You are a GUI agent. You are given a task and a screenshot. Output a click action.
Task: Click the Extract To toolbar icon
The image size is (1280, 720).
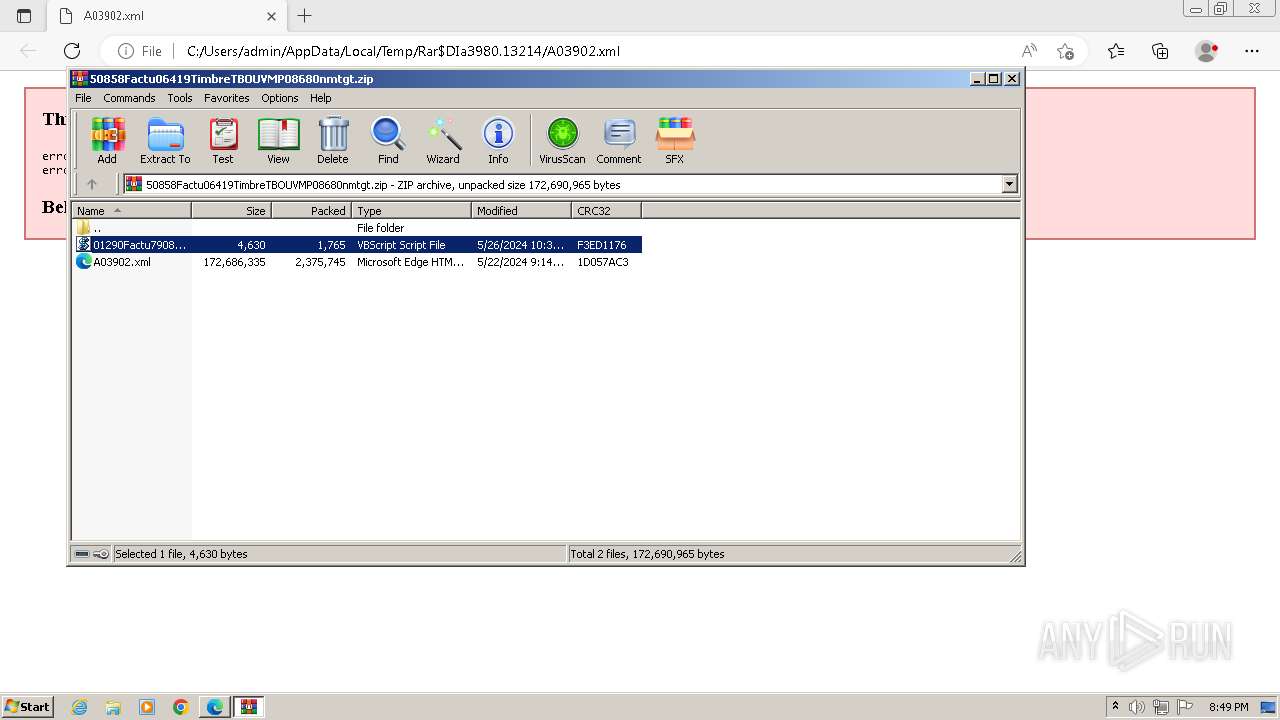pyautogui.click(x=165, y=141)
